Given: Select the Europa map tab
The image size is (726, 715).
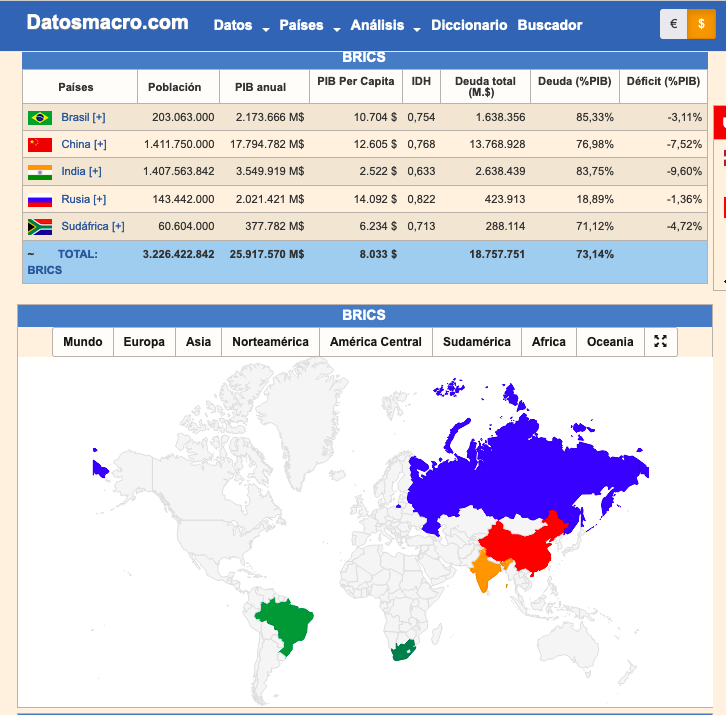Looking at the screenshot, I should click(x=144, y=342).
